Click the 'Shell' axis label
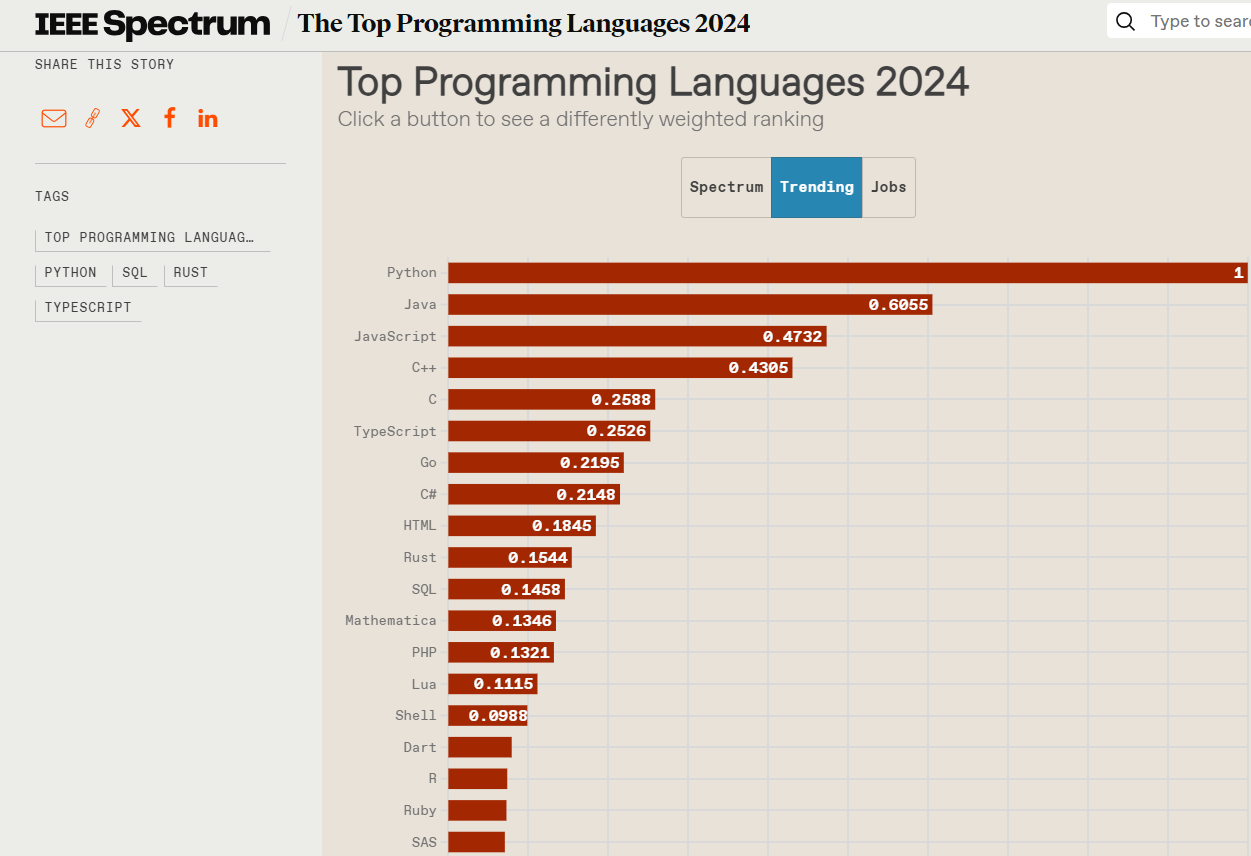This screenshot has height=856, width=1251. (x=416, y=716)
